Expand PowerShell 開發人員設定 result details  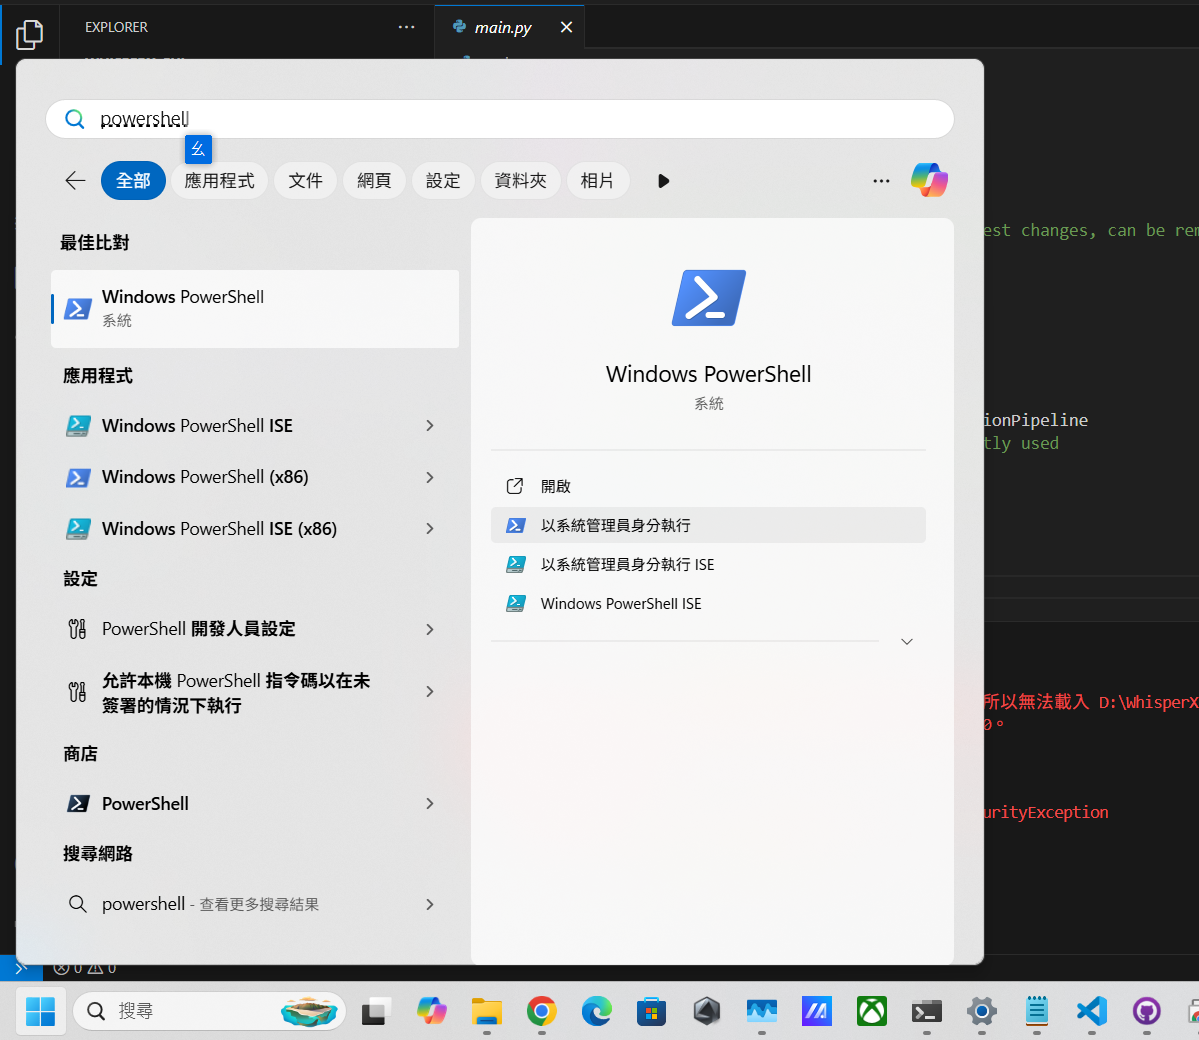point(430,629)
